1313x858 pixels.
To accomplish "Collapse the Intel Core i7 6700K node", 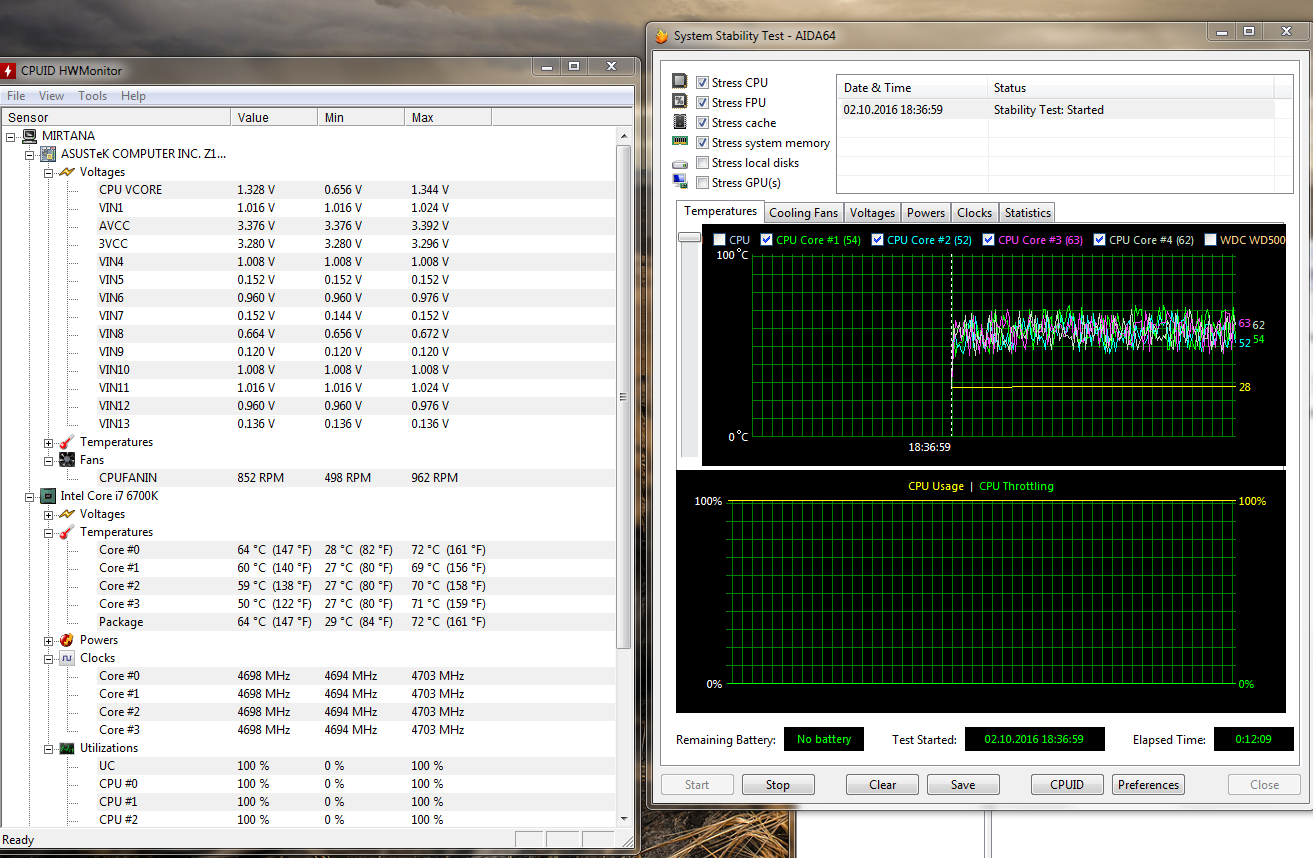I will pos(29,496).
